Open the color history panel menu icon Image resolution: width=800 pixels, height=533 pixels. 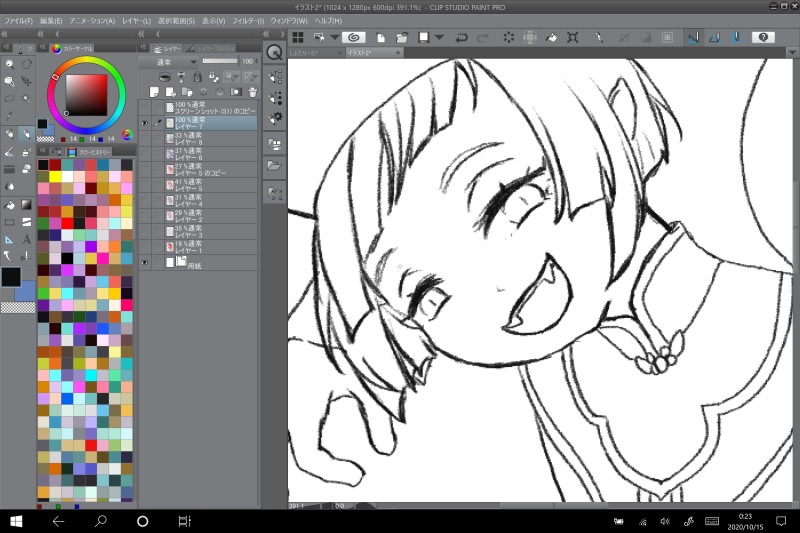[42, 151]
